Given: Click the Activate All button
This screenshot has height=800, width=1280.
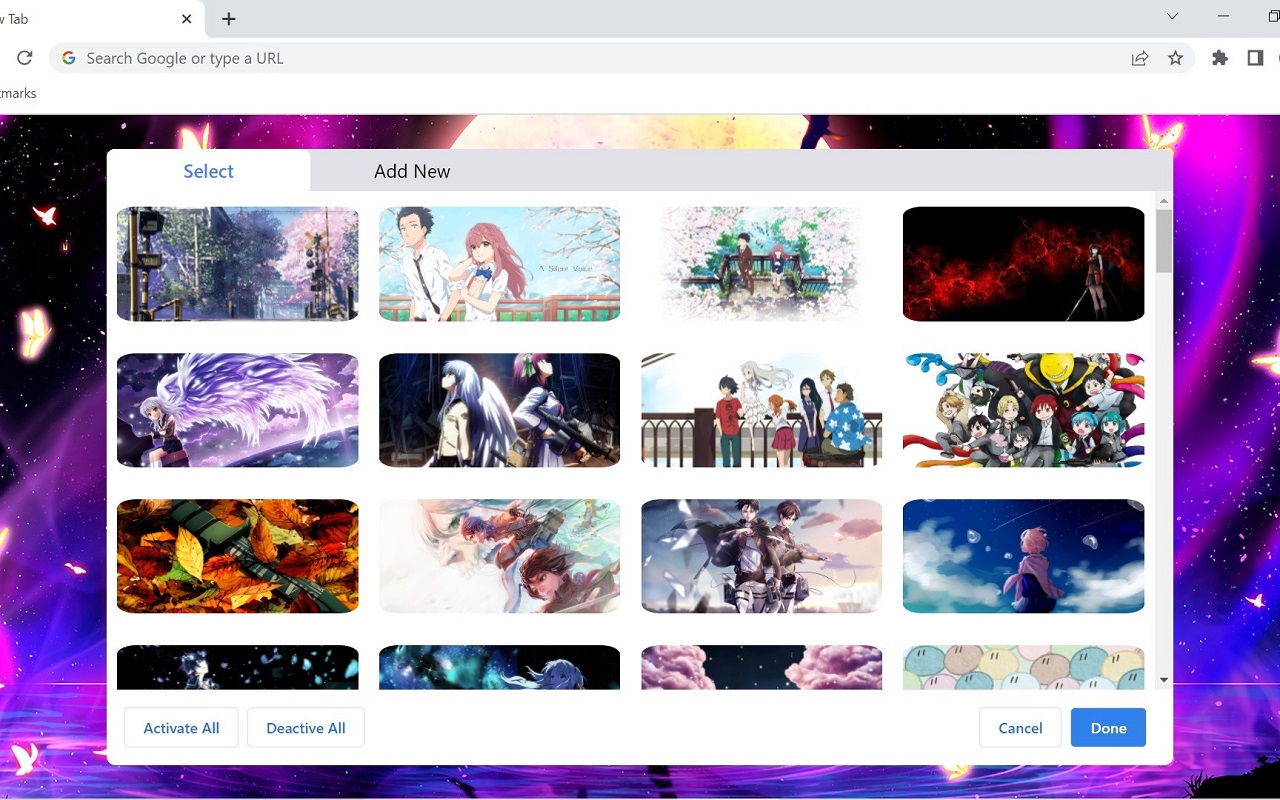Looking at the screenshot, I should [181, 728].
